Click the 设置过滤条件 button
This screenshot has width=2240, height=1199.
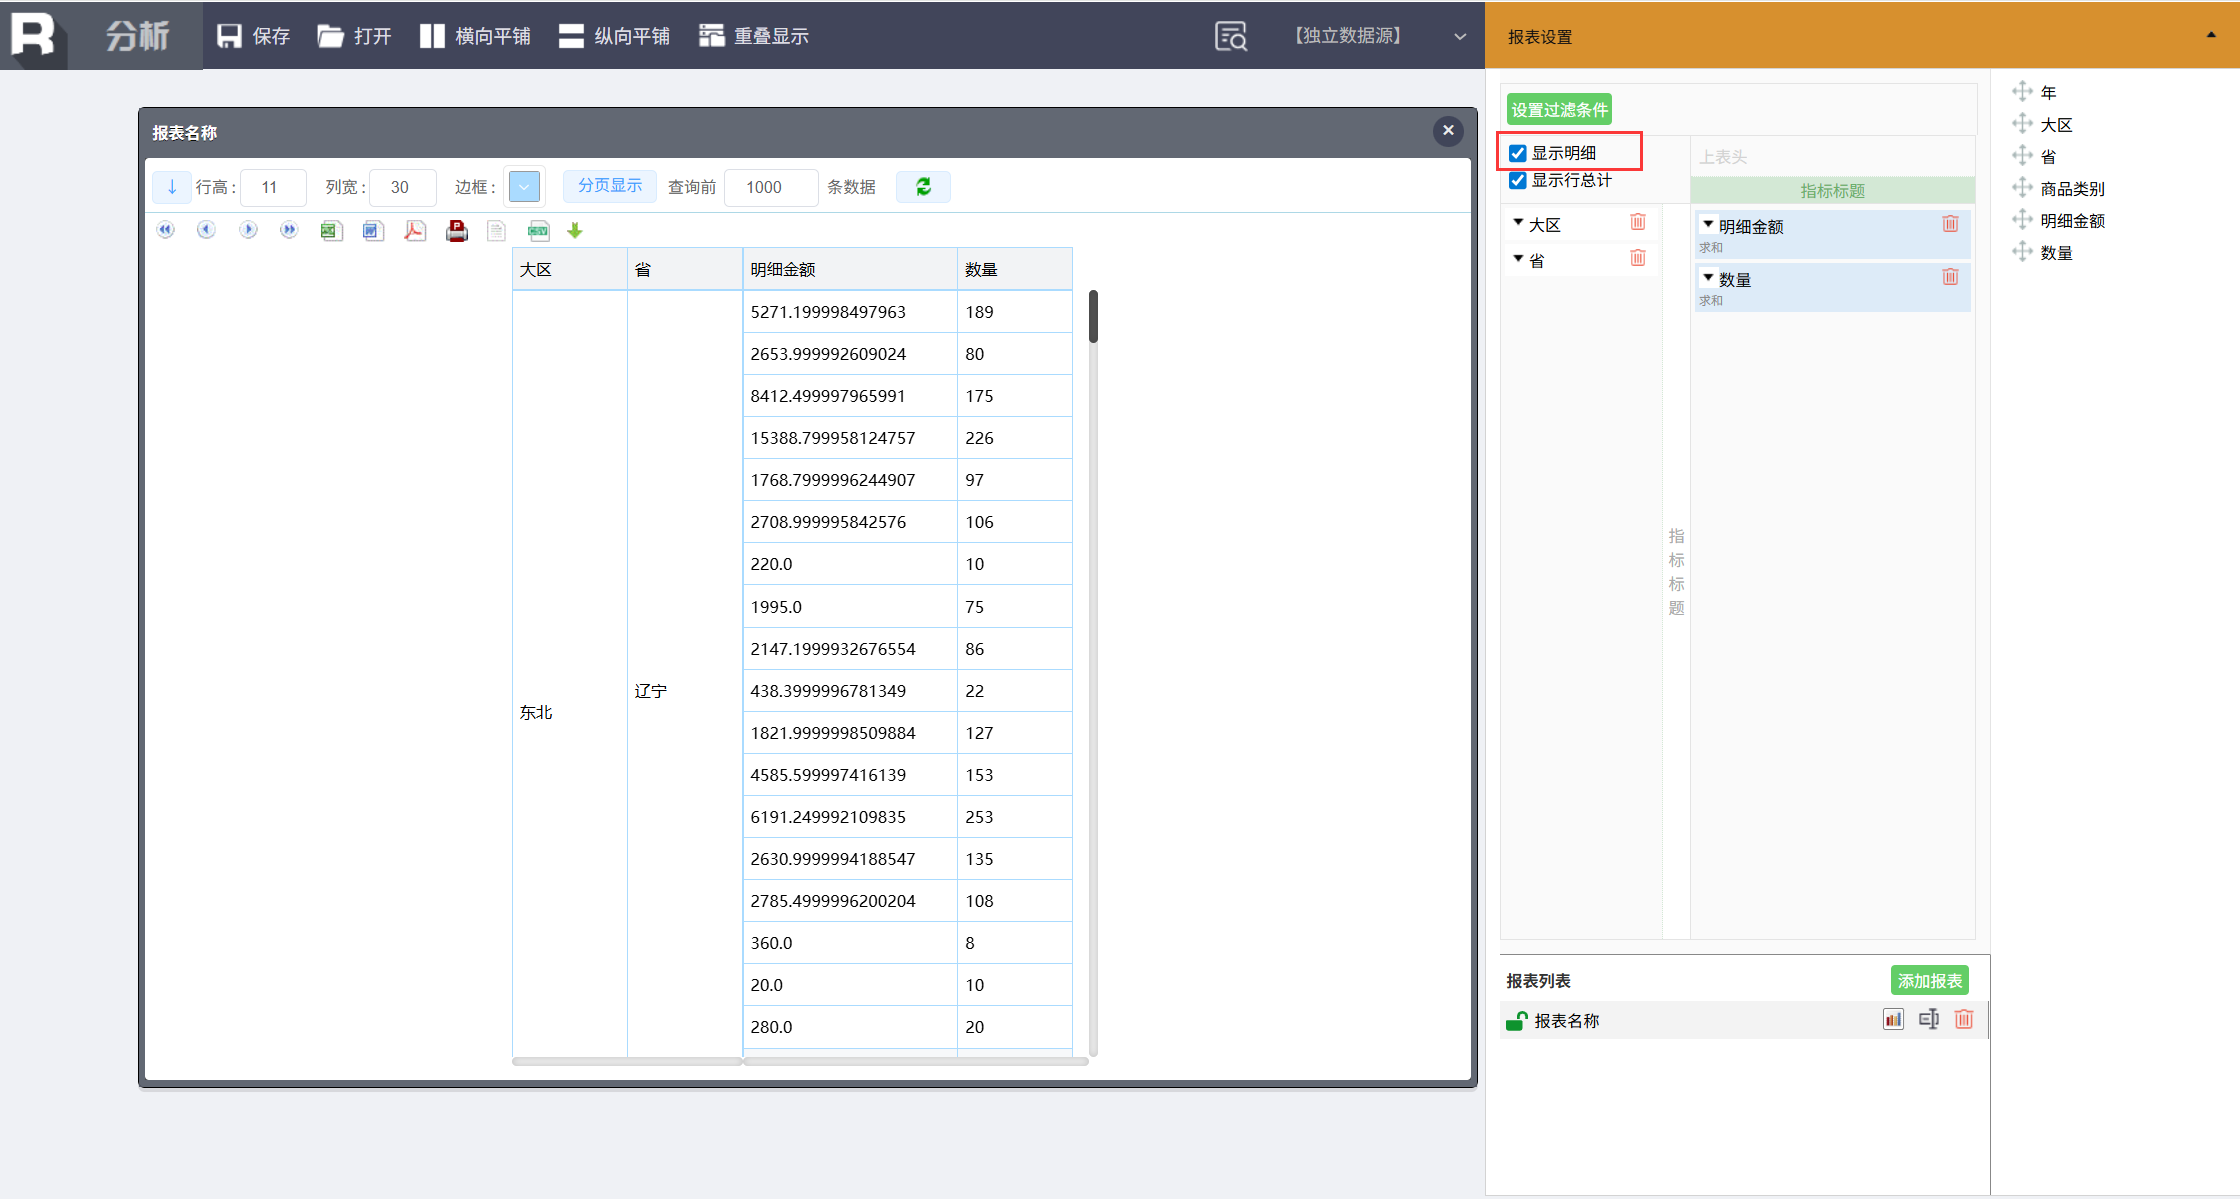pos(1558,109)
